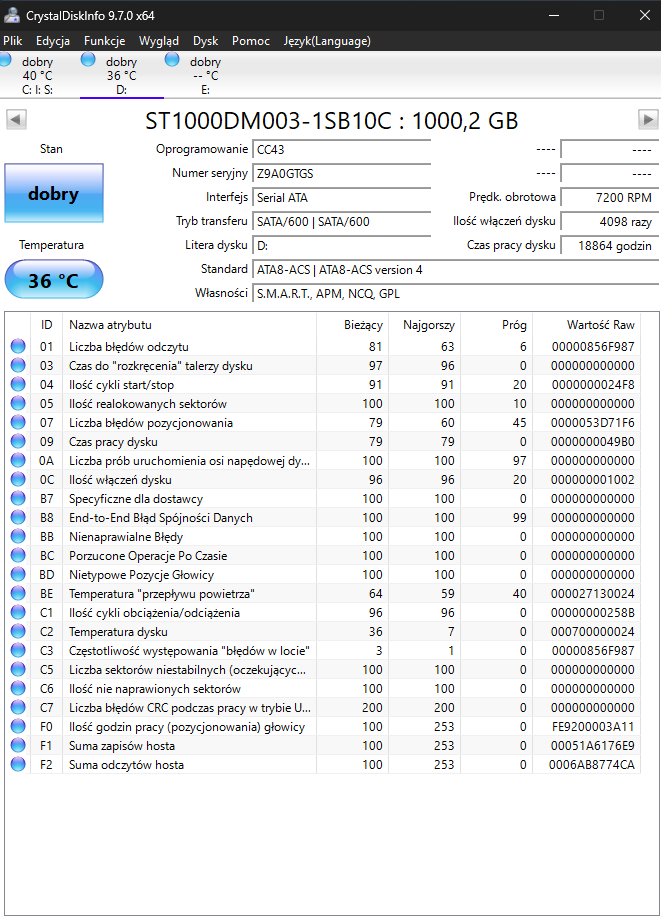Click the CrystalDiskInfo title bar app icon
This screenshot has width=661, height=922.
[12, 15]
